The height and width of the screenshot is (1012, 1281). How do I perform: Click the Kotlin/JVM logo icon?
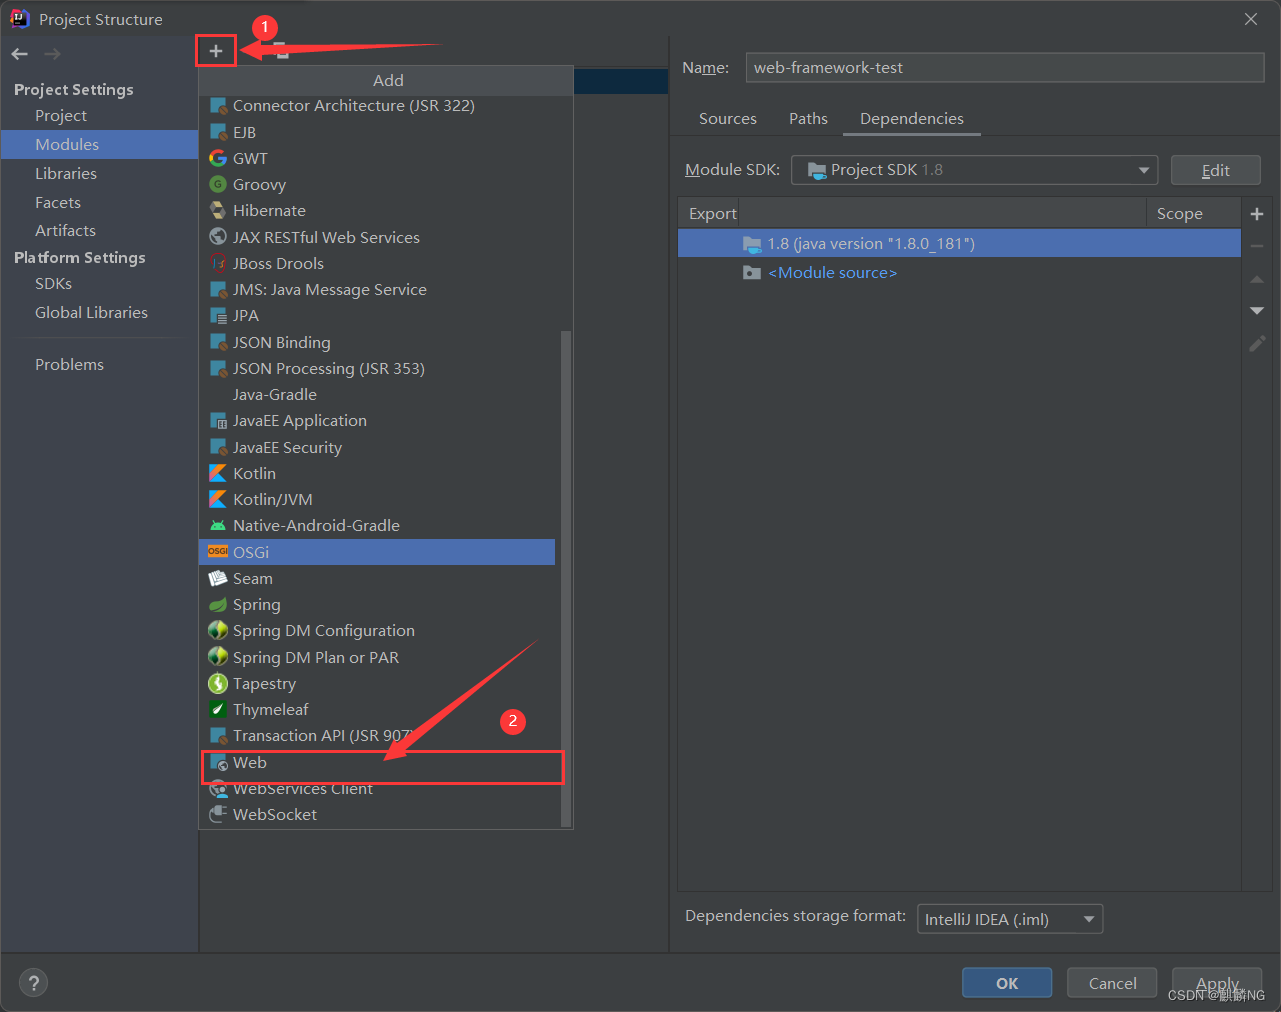(218, 499)
